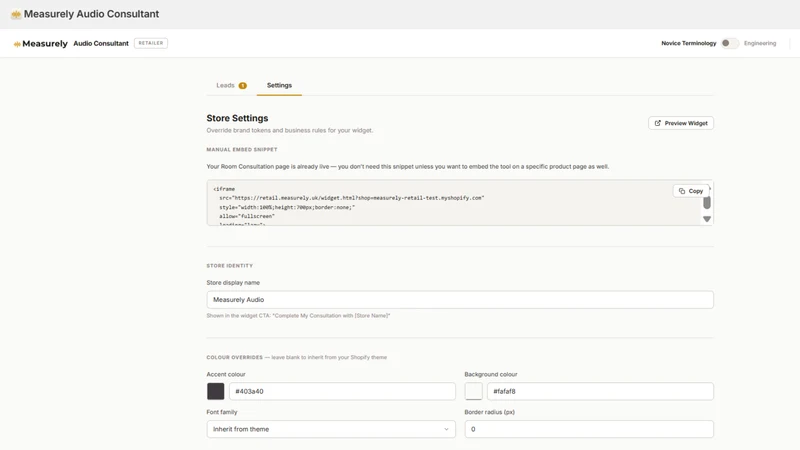Copy the embed snippet code

pyautogui.click(x=691, y=191)
